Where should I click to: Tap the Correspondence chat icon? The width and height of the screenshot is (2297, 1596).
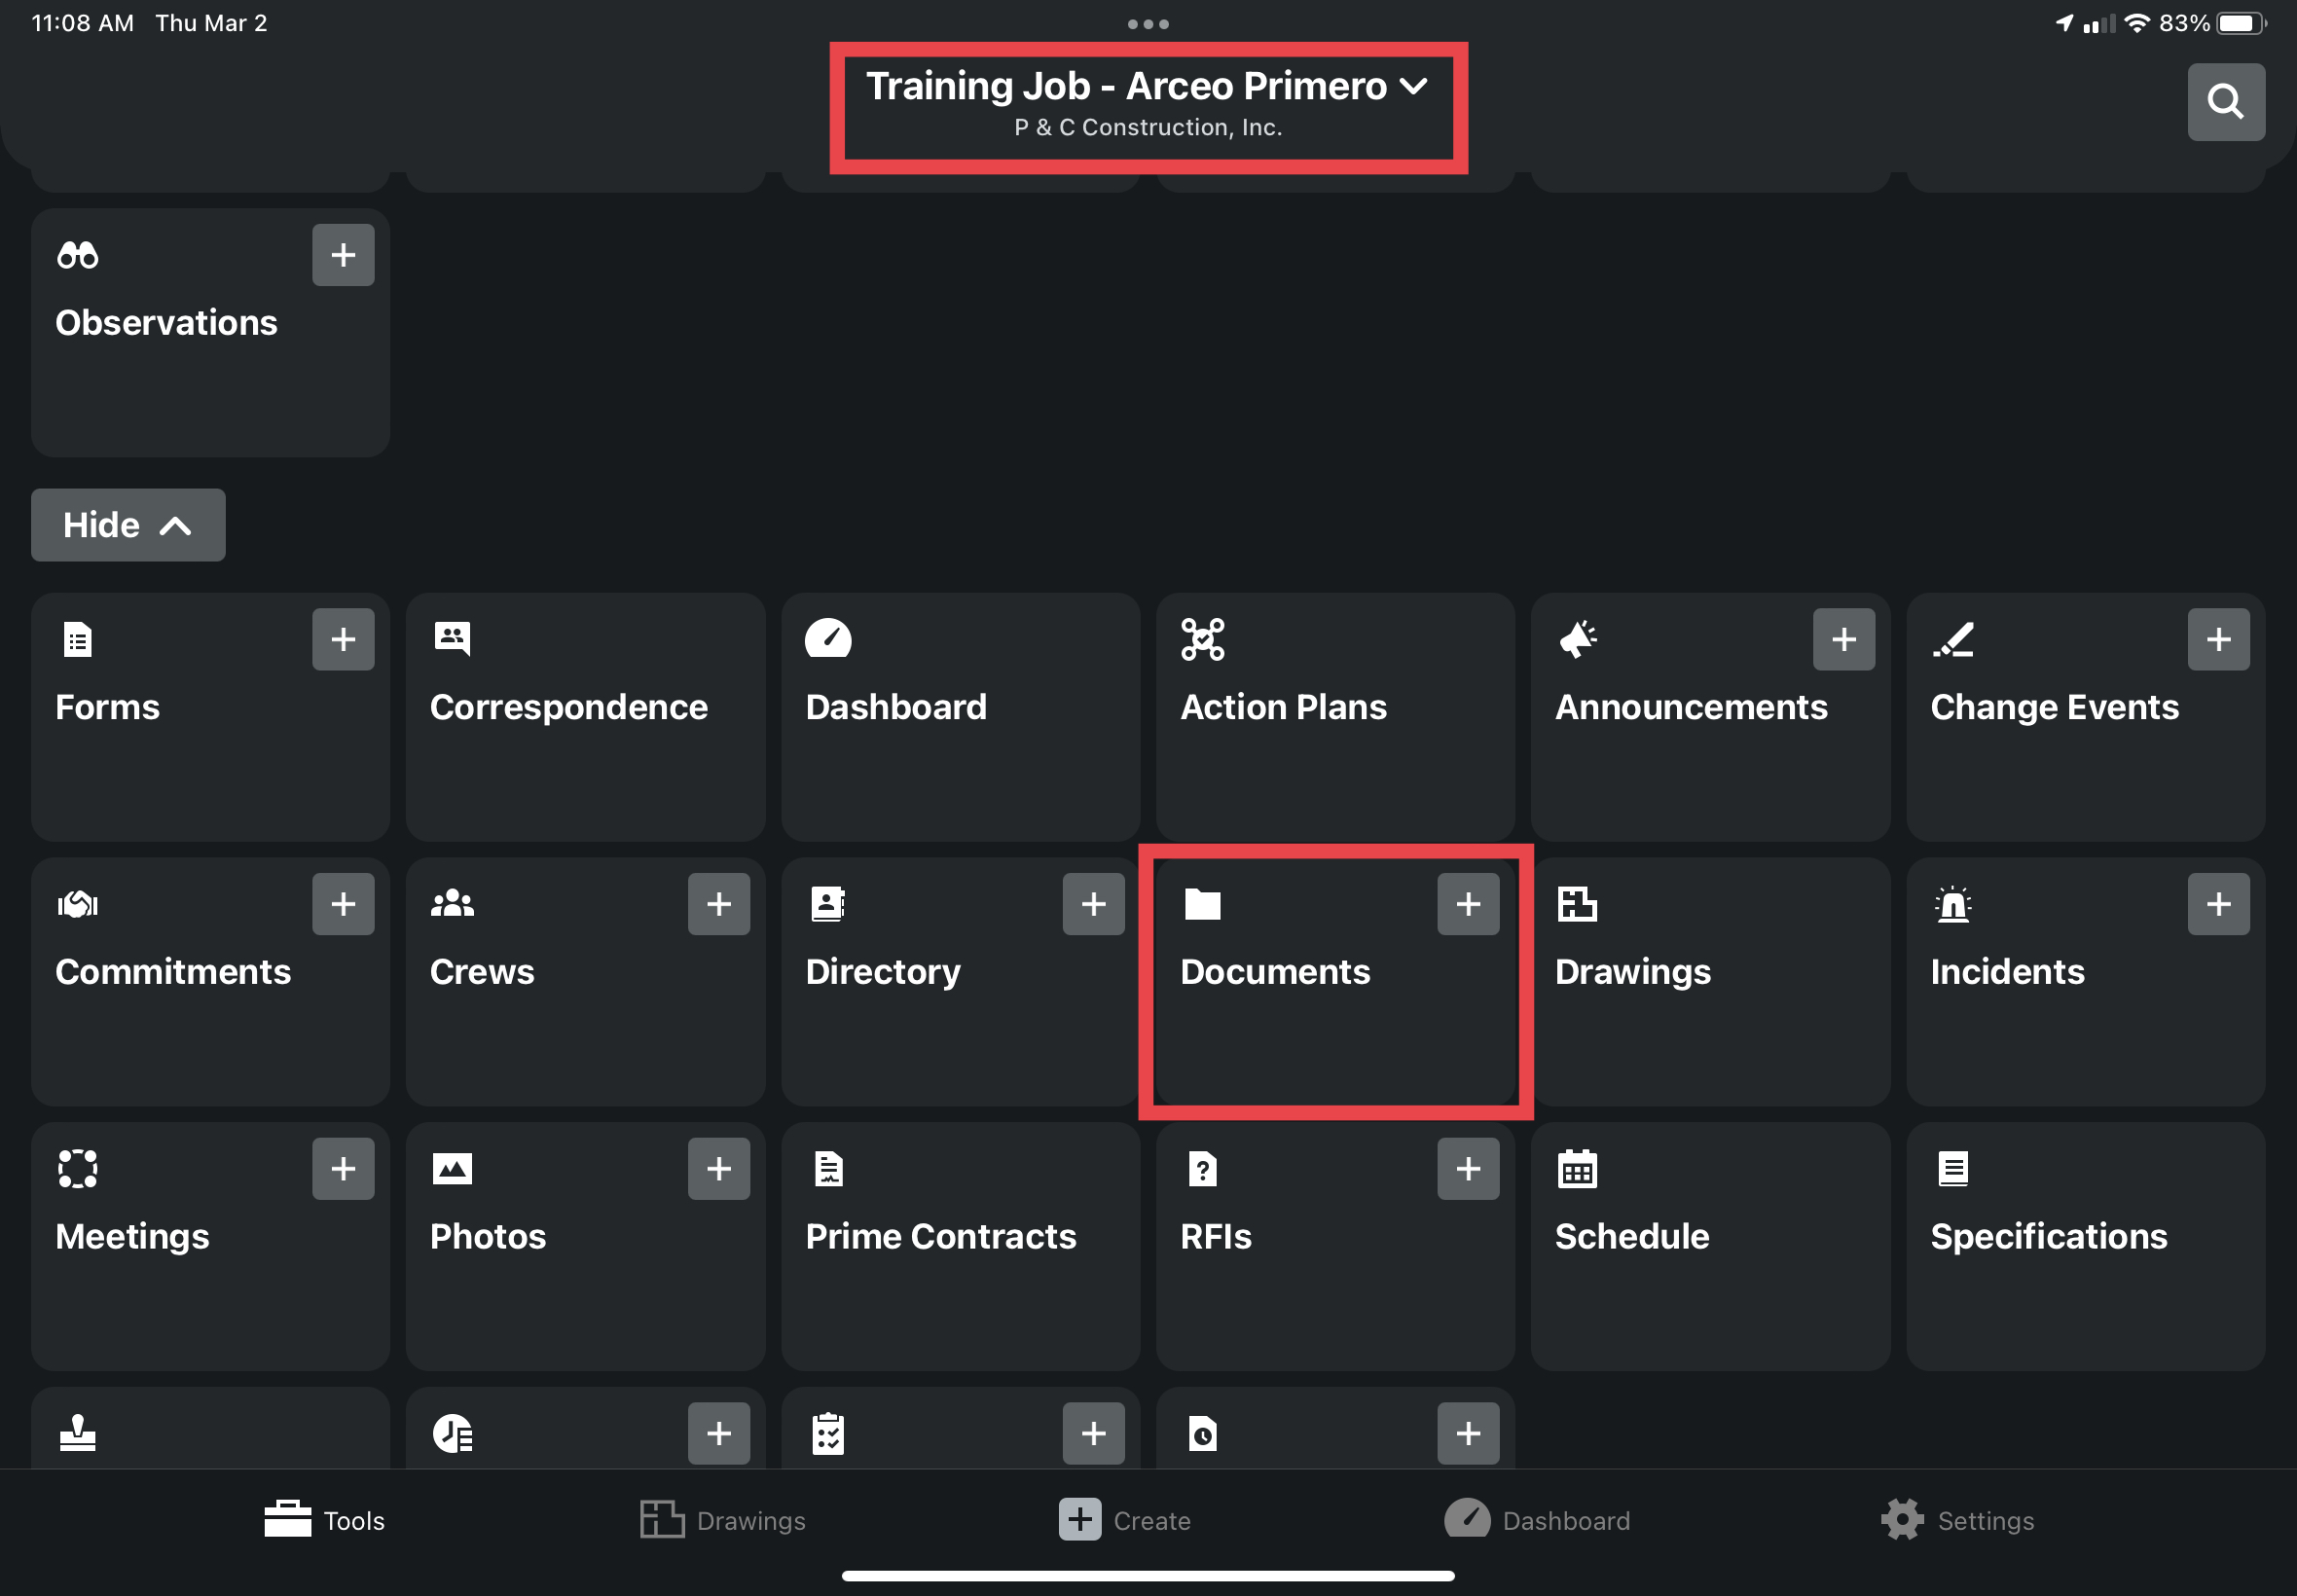tap(452, 639)
